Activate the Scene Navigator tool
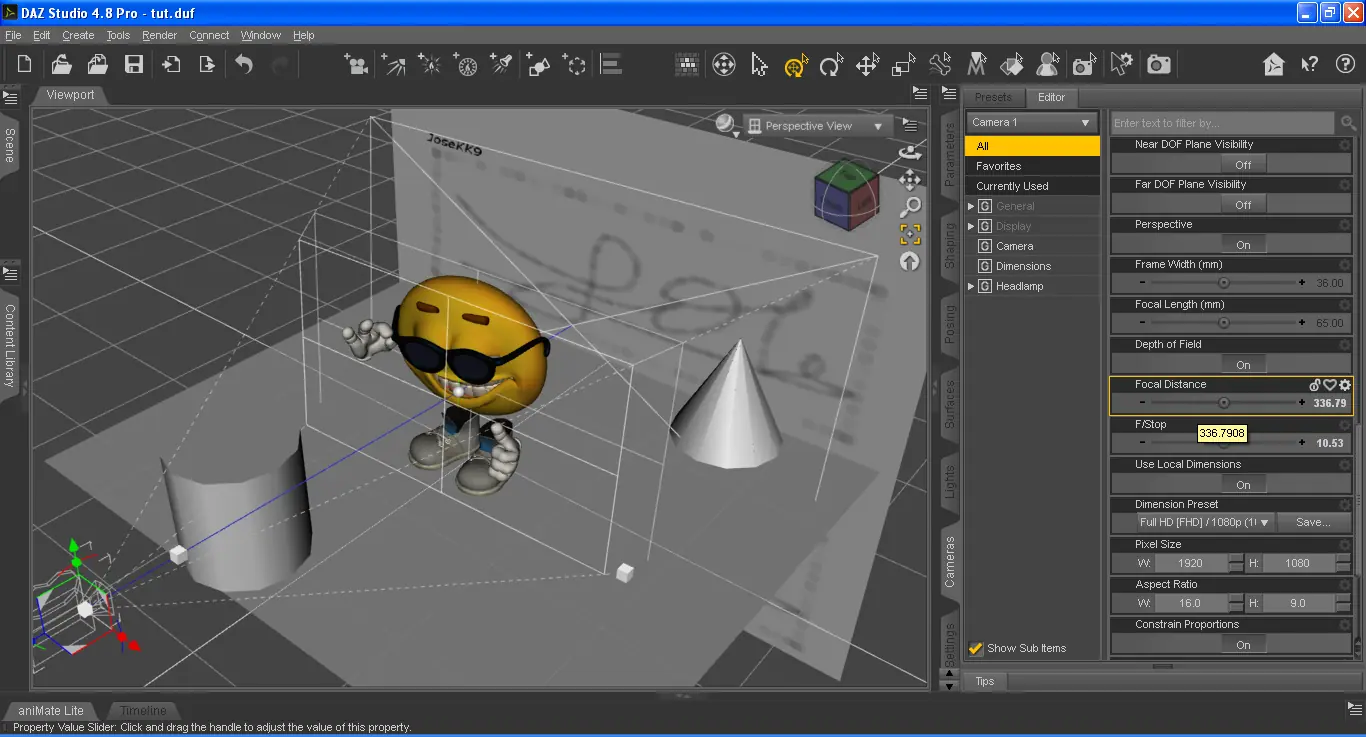The image size is (1366, 737). coord(724,63)
